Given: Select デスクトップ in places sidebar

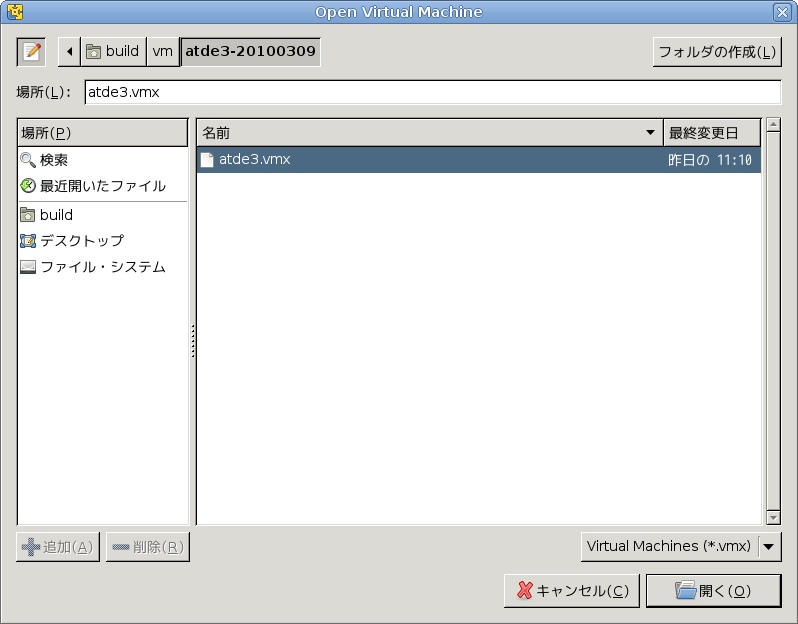Looking at the screenshot, I should click(x=103, y=240).
